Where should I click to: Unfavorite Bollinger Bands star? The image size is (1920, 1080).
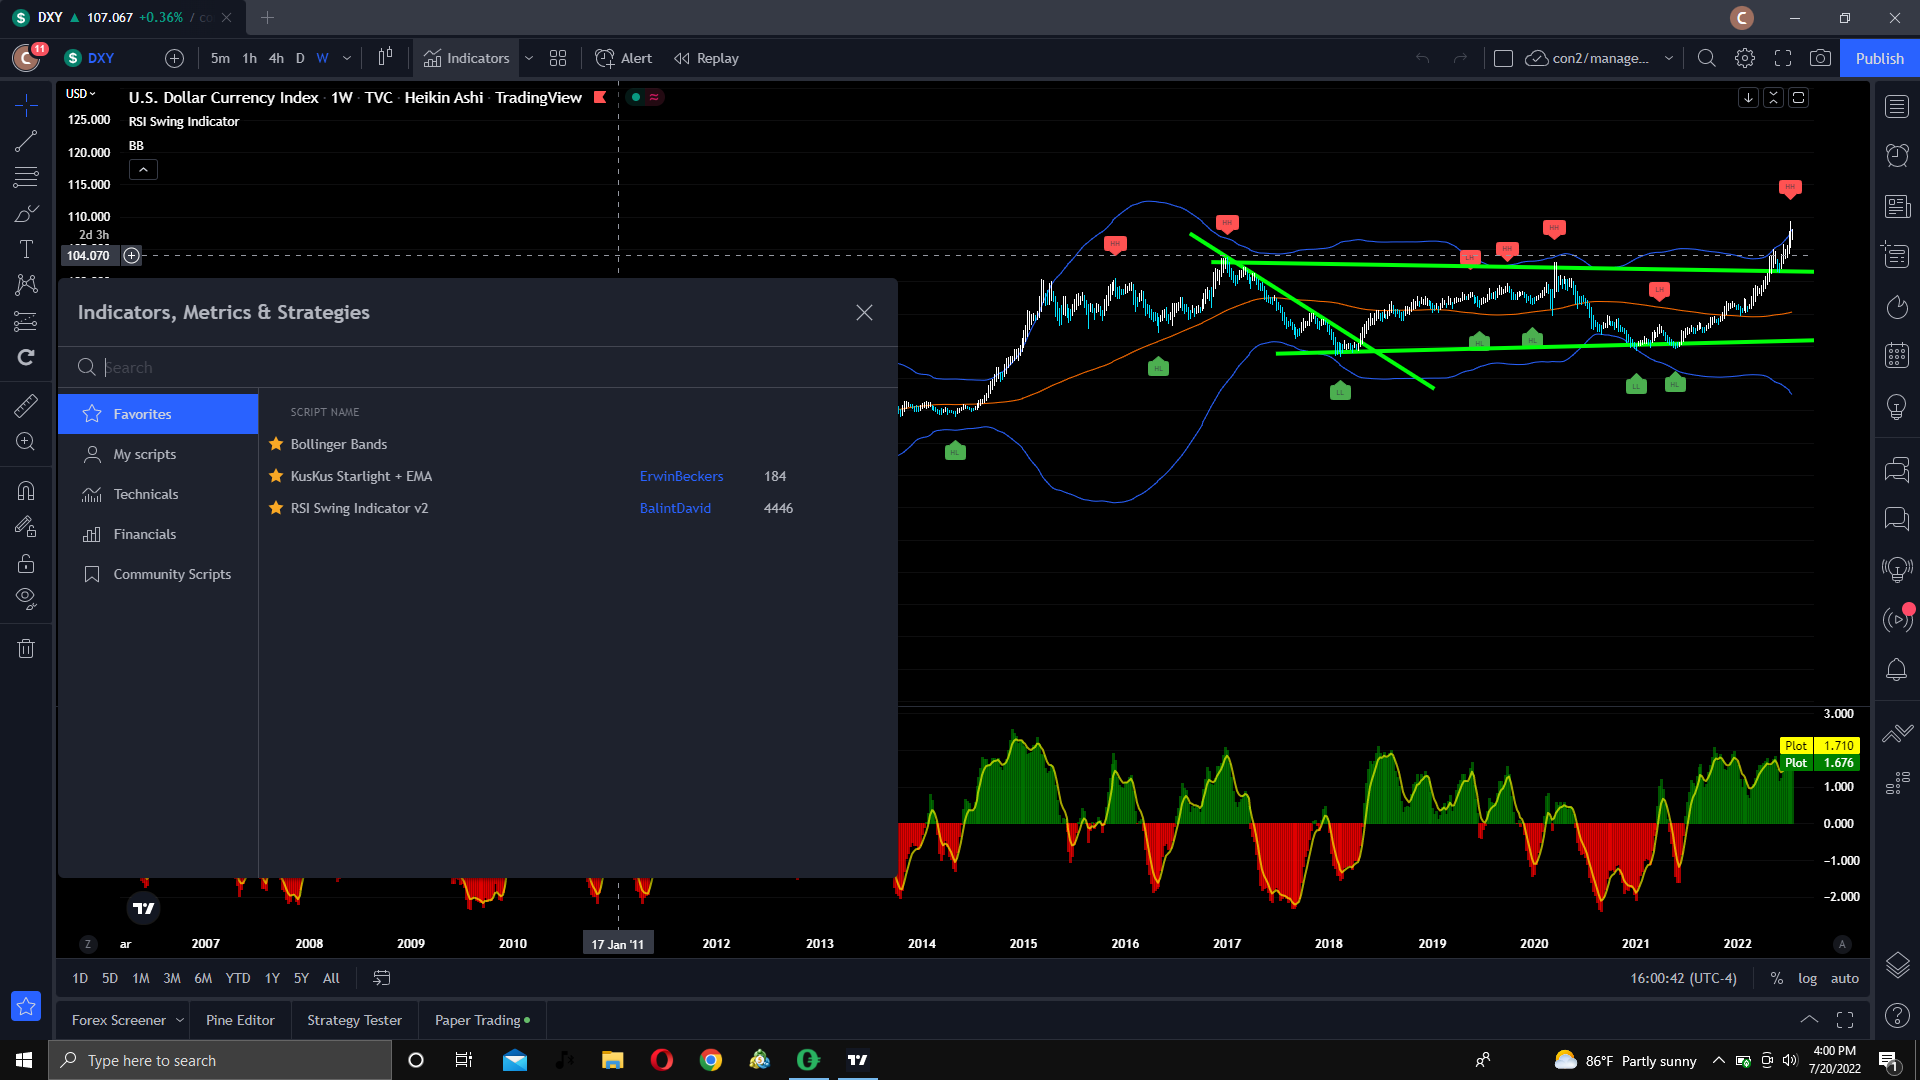[x=276, y=444]
